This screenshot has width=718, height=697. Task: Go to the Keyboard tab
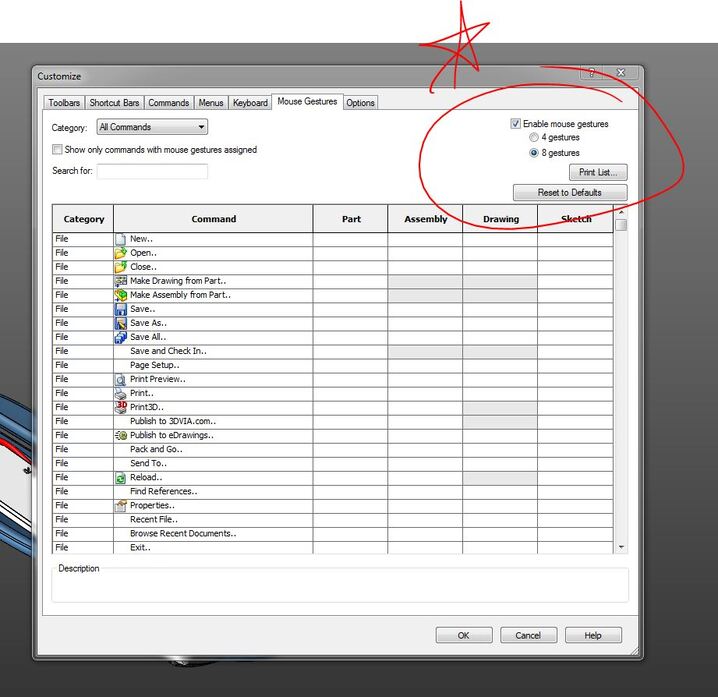coord(250,103)
